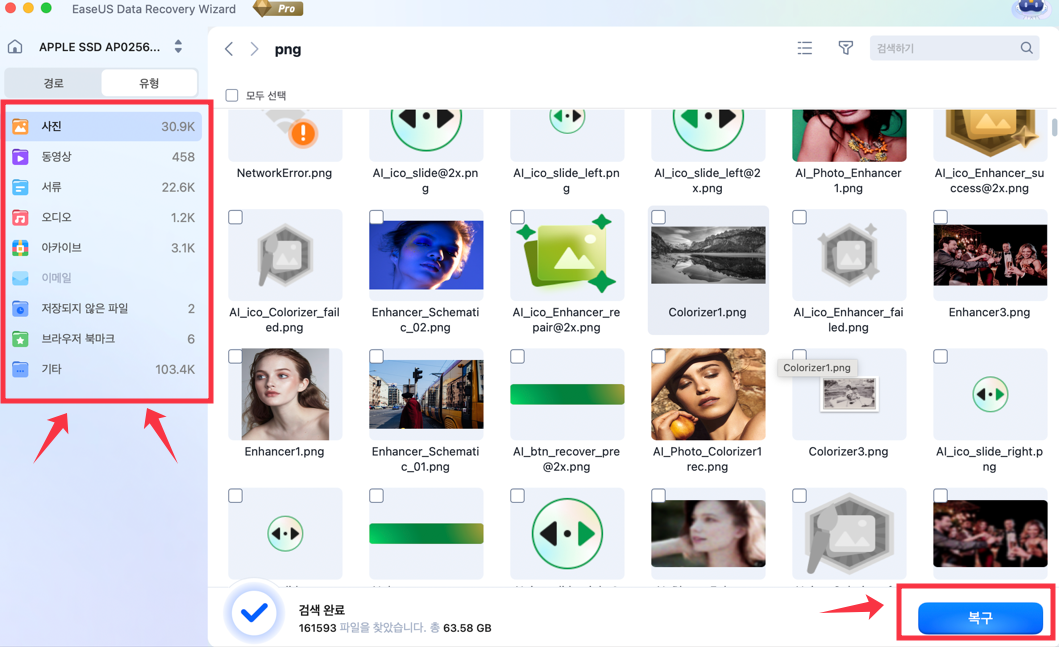Click the AI_ico_Colorizer_failed.png file name
Viewport: 1059px width, 647px height.
284,319
